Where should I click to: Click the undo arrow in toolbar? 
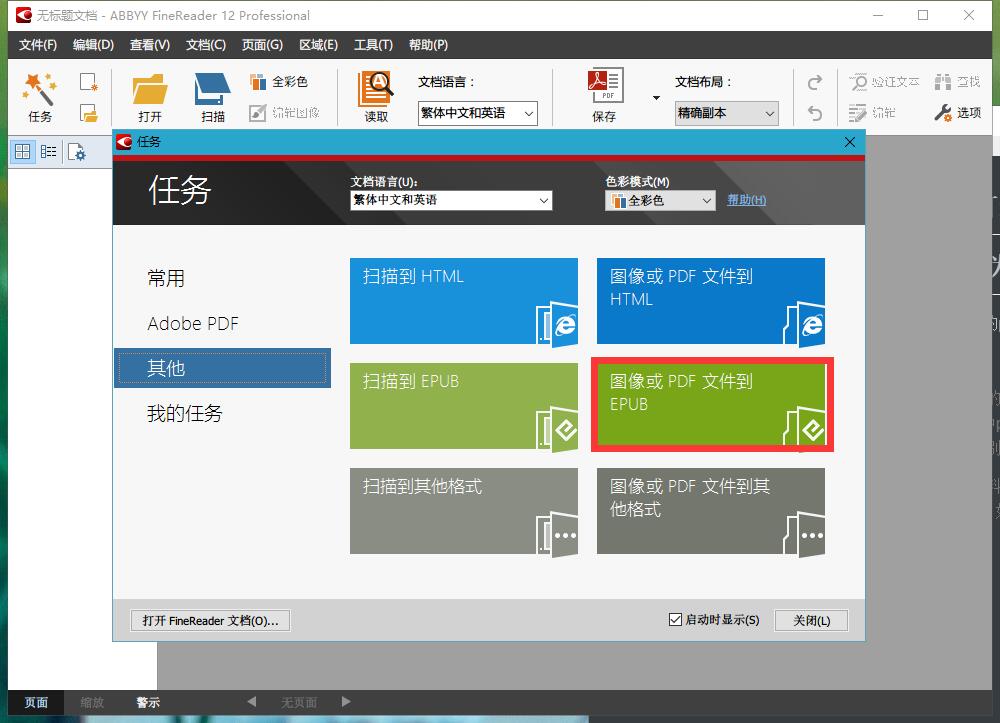tap(814, 113)
